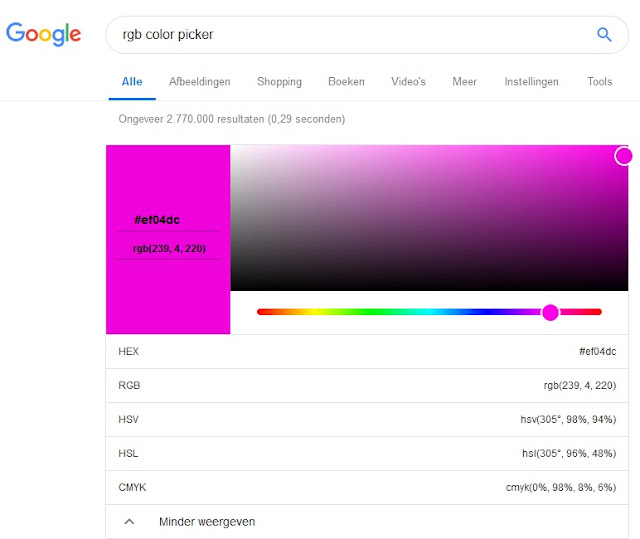Viewport: 640px width, 539px height.
Task: Open the Shopping tab
Action: tap(279, 82)
